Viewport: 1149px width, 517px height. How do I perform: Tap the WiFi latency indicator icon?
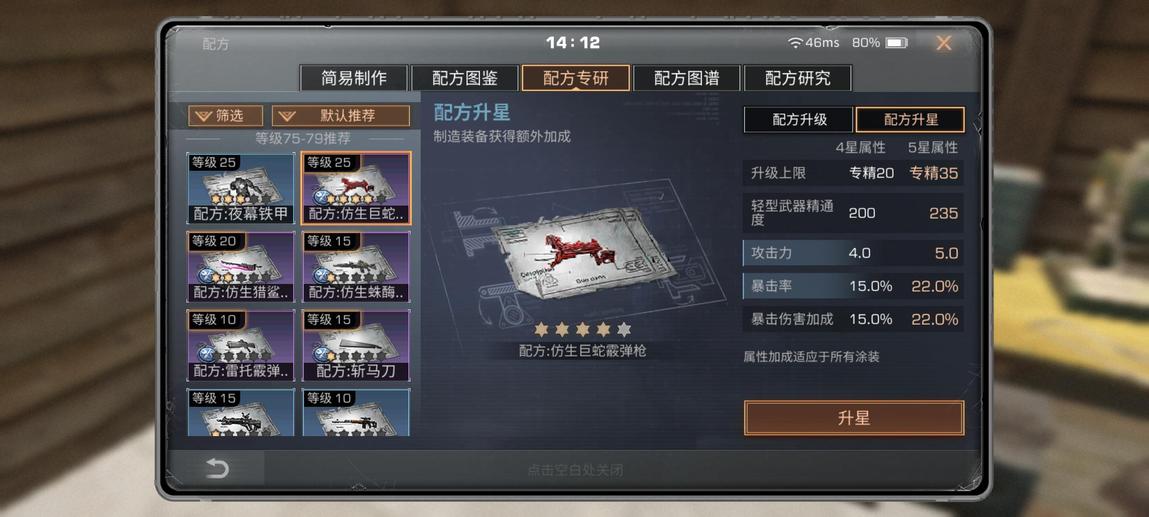pos(795,43)
